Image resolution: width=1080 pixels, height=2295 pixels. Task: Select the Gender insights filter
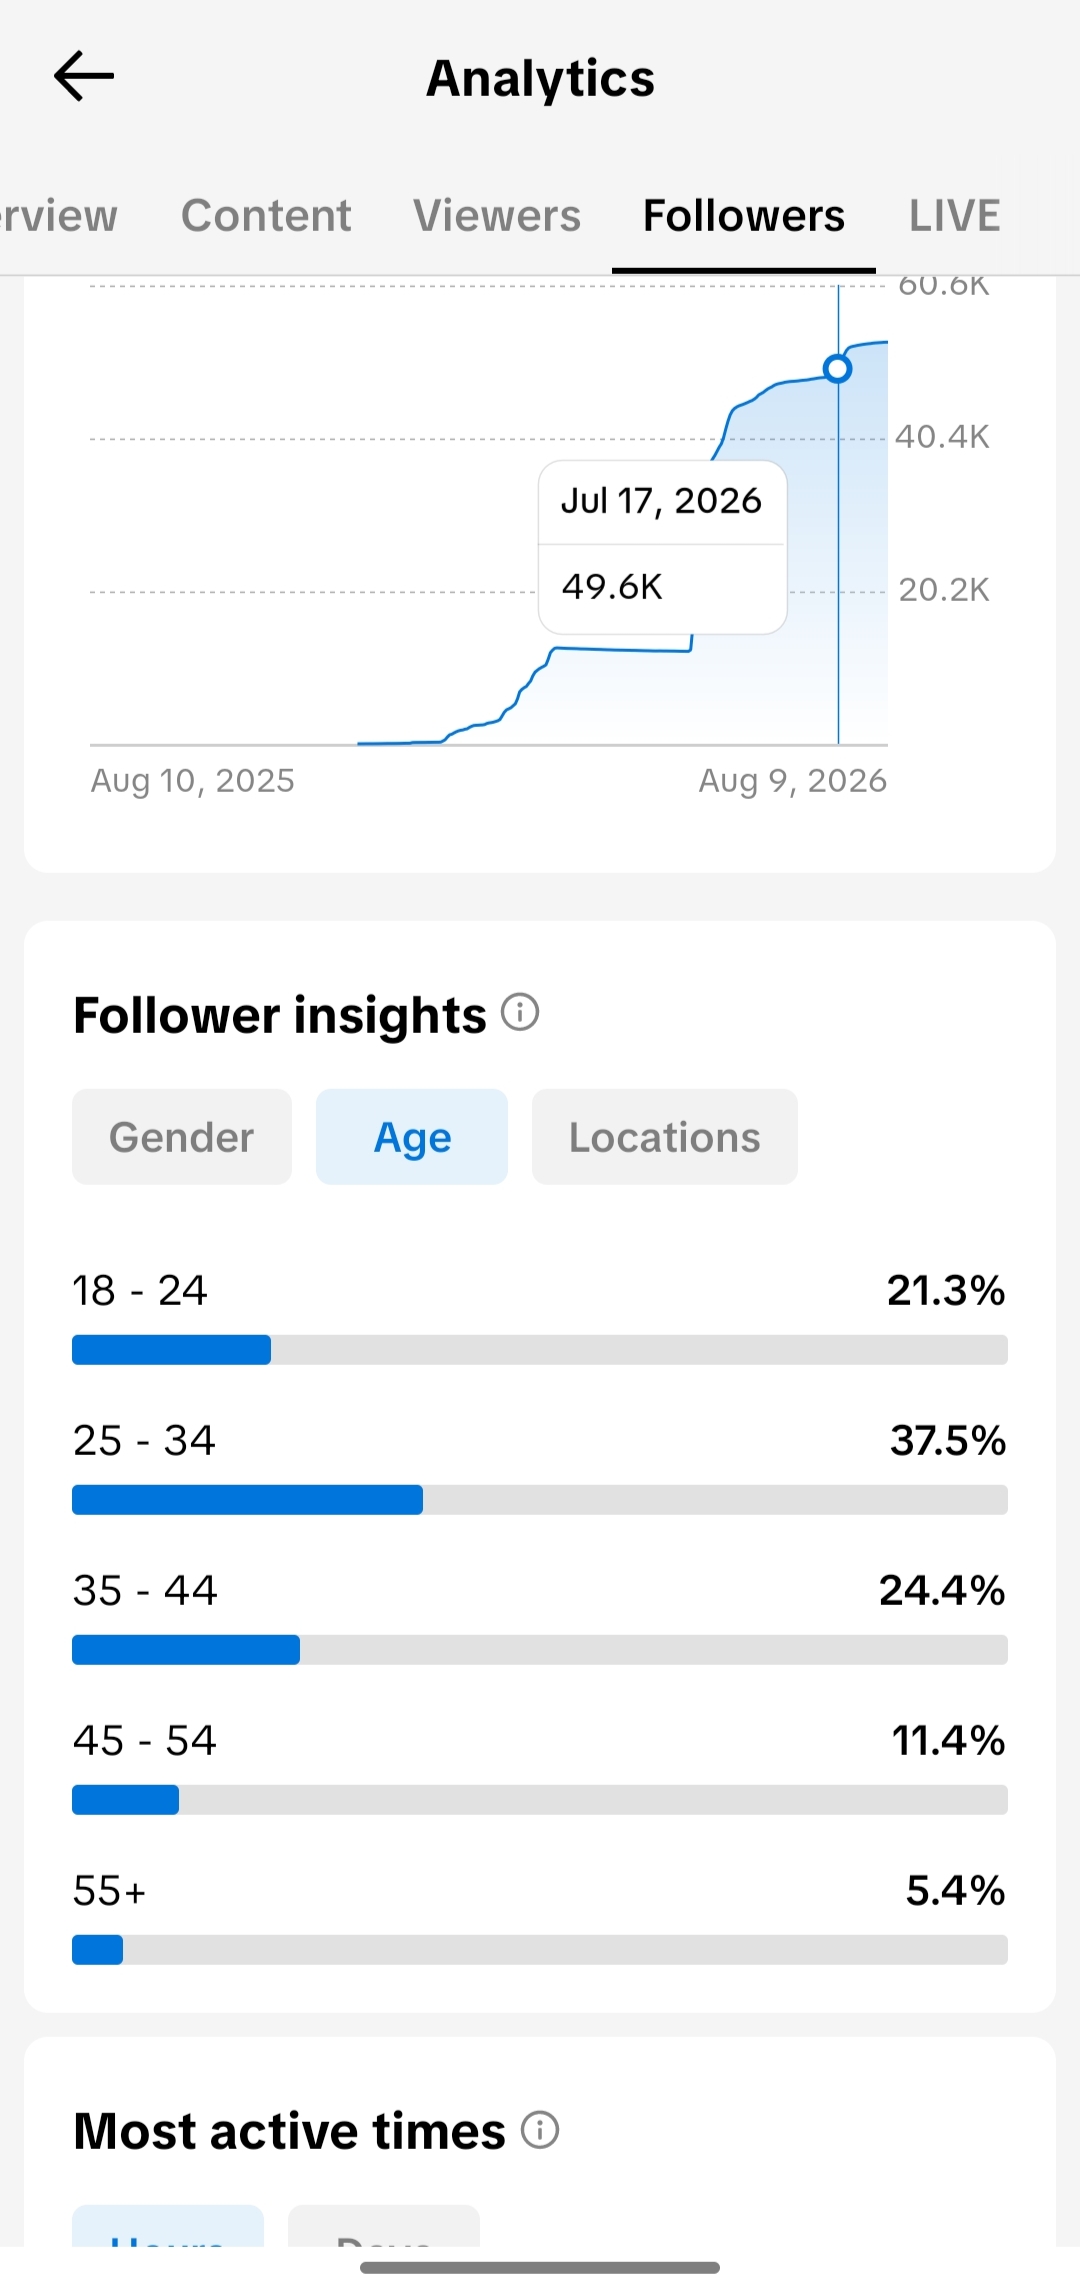(x=182, y=1137)
